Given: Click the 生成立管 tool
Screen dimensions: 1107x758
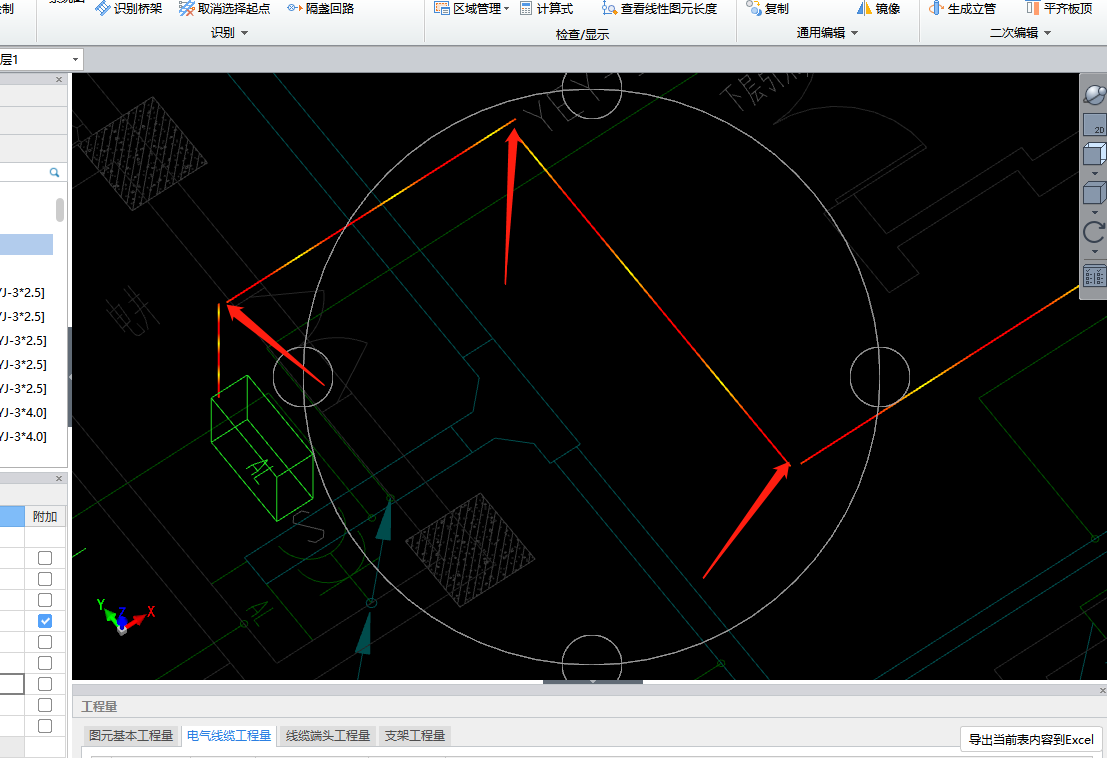Looking at the screenshot, I should 962,8.
